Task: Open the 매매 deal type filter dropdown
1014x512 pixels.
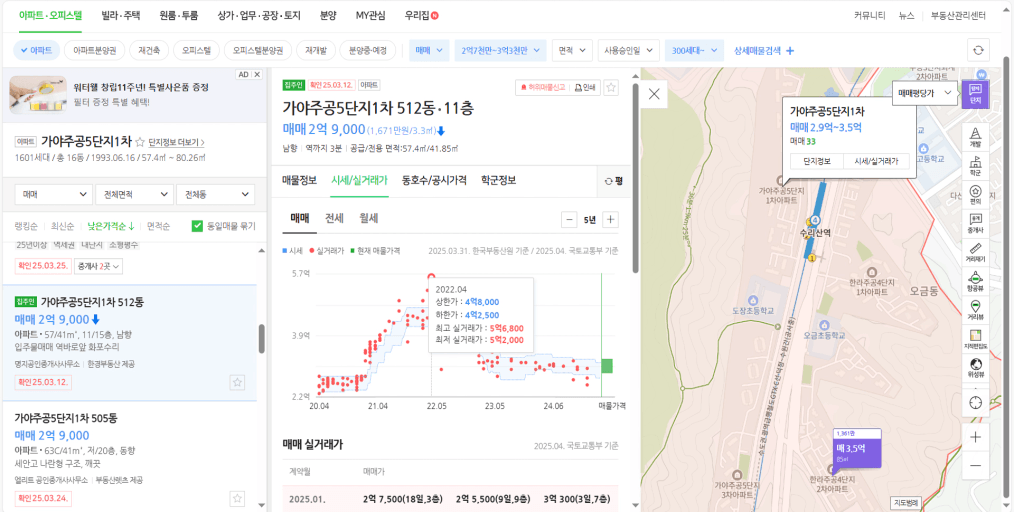Action: (x=429, y=50)
